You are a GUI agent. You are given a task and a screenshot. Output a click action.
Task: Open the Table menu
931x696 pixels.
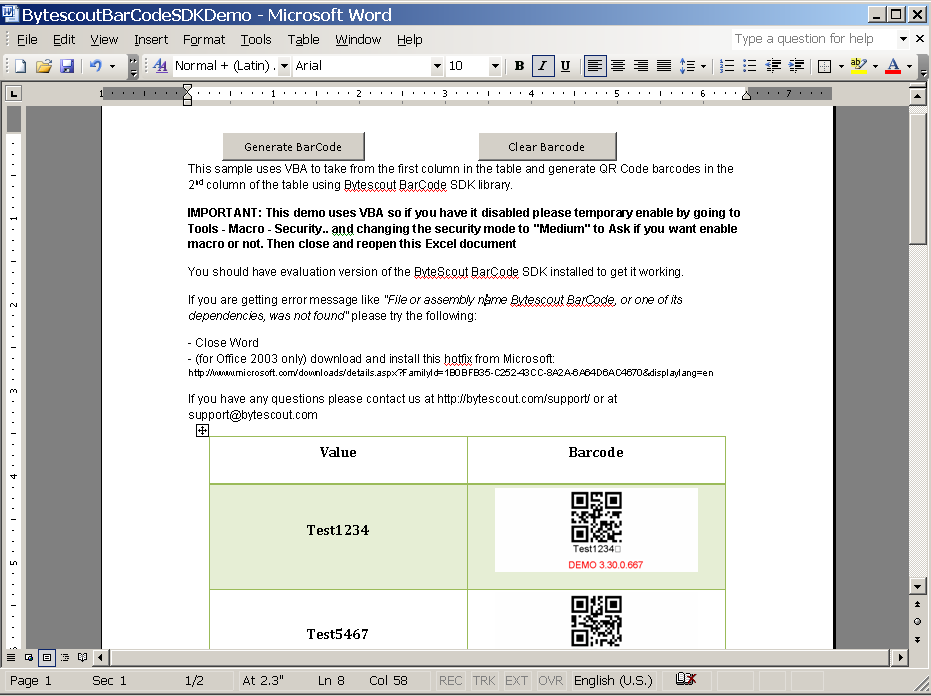pos(303,40)
